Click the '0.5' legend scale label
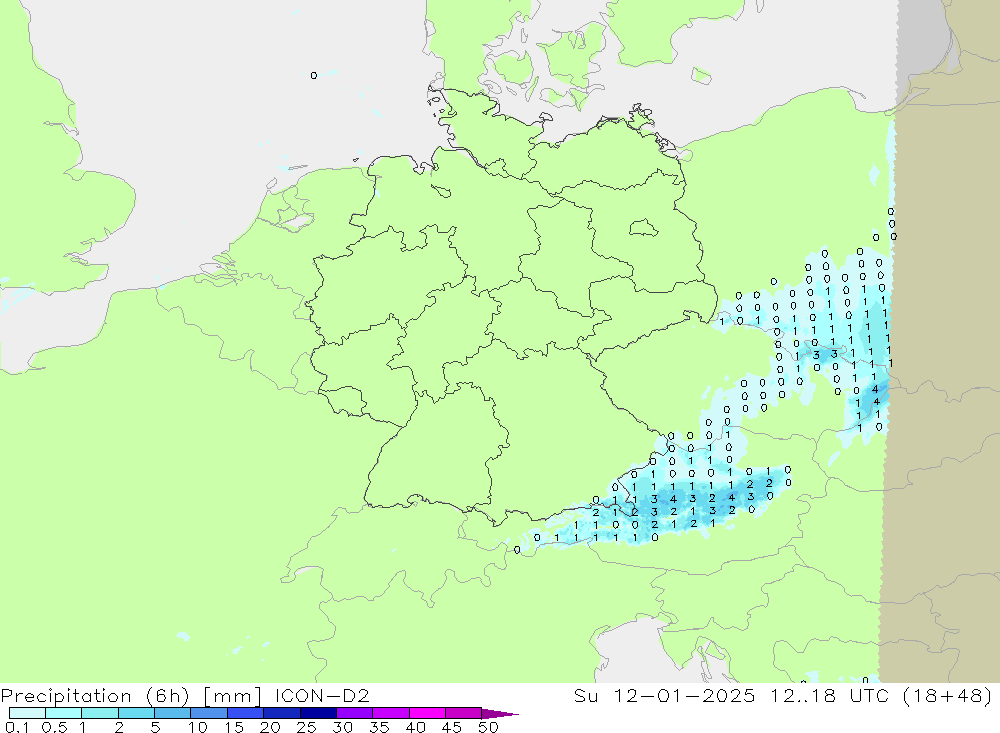Viewport: 1000px width, 733px height. point(55,727)
